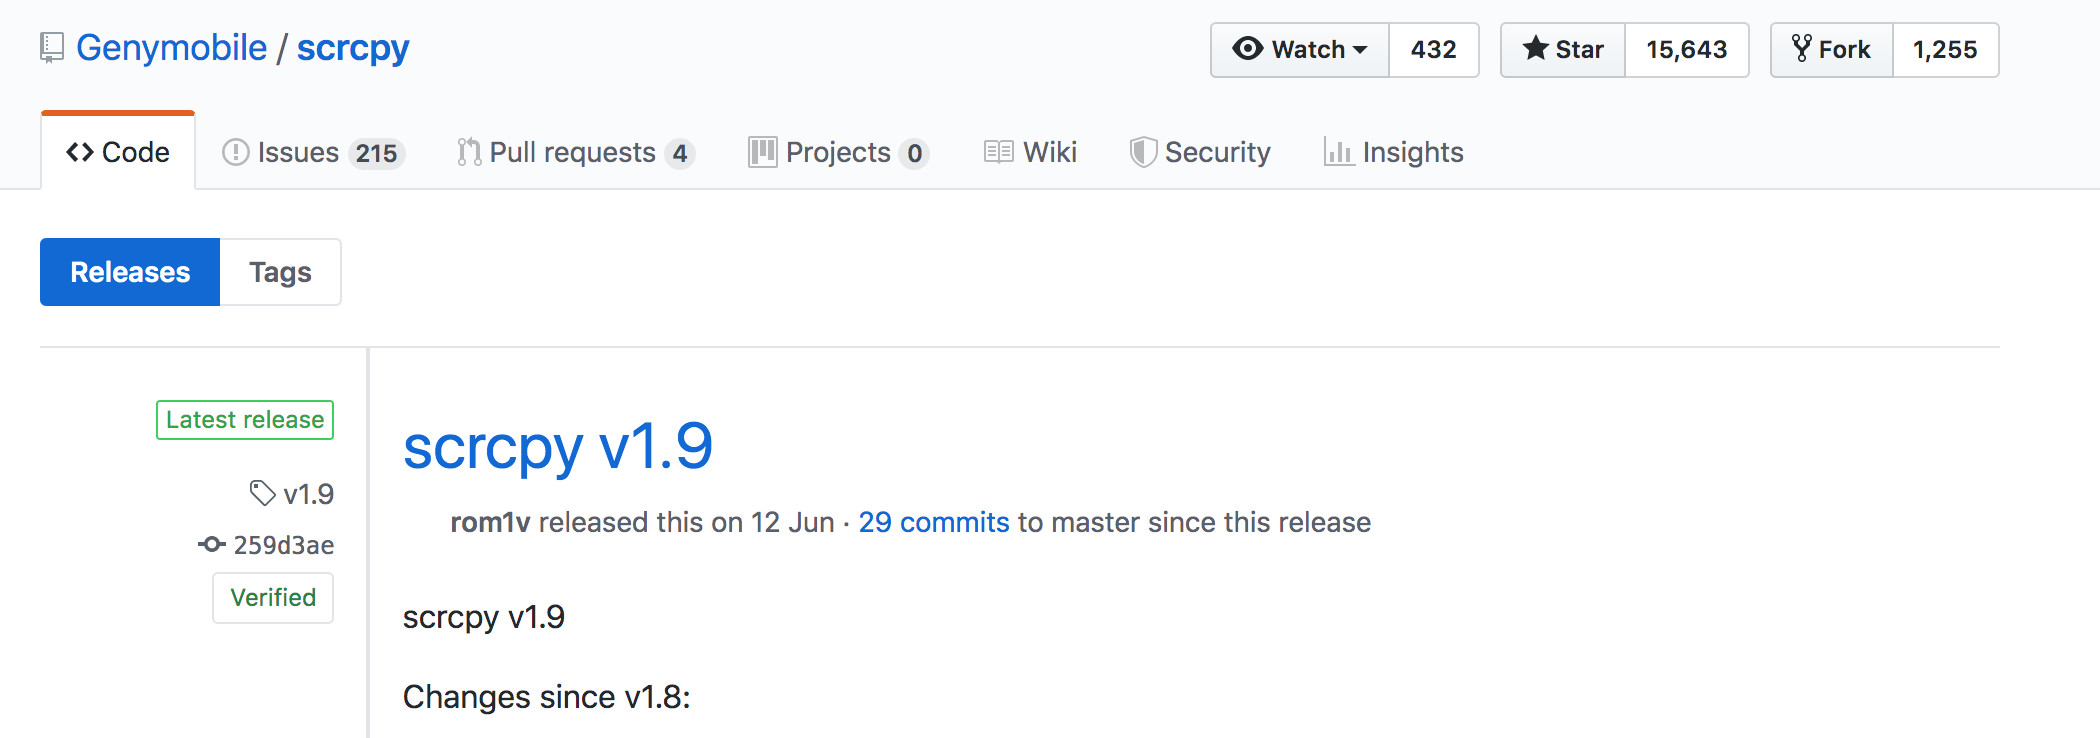Image resolution: width=2100 pixels, height=738 pixels.
Task: Click the commit icon beside 259d3ae
Action: [212, 545]
